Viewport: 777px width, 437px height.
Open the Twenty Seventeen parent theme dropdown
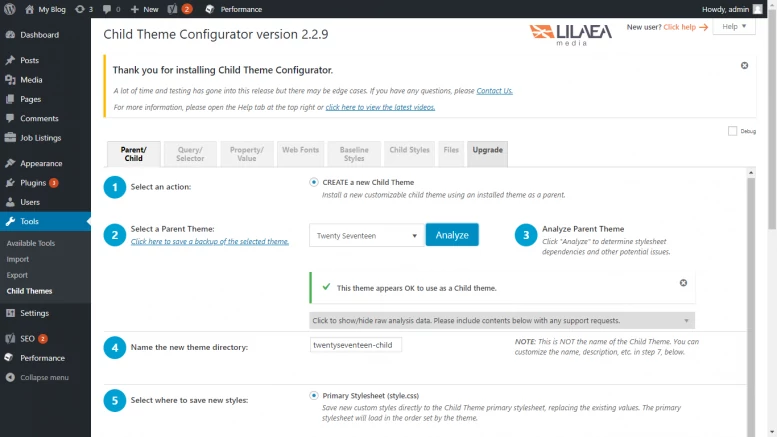pos(365,236)
